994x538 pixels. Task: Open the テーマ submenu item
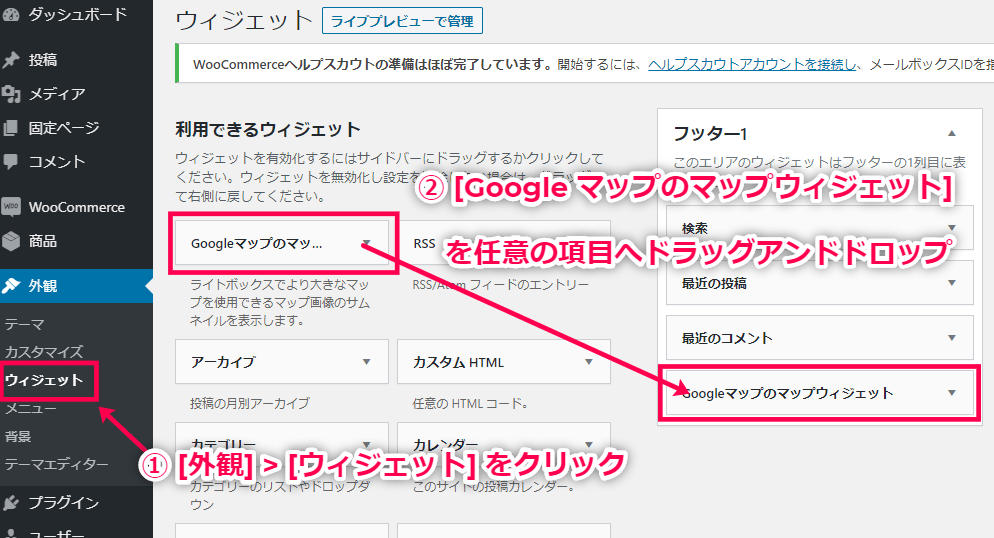[x=25, y=324]
